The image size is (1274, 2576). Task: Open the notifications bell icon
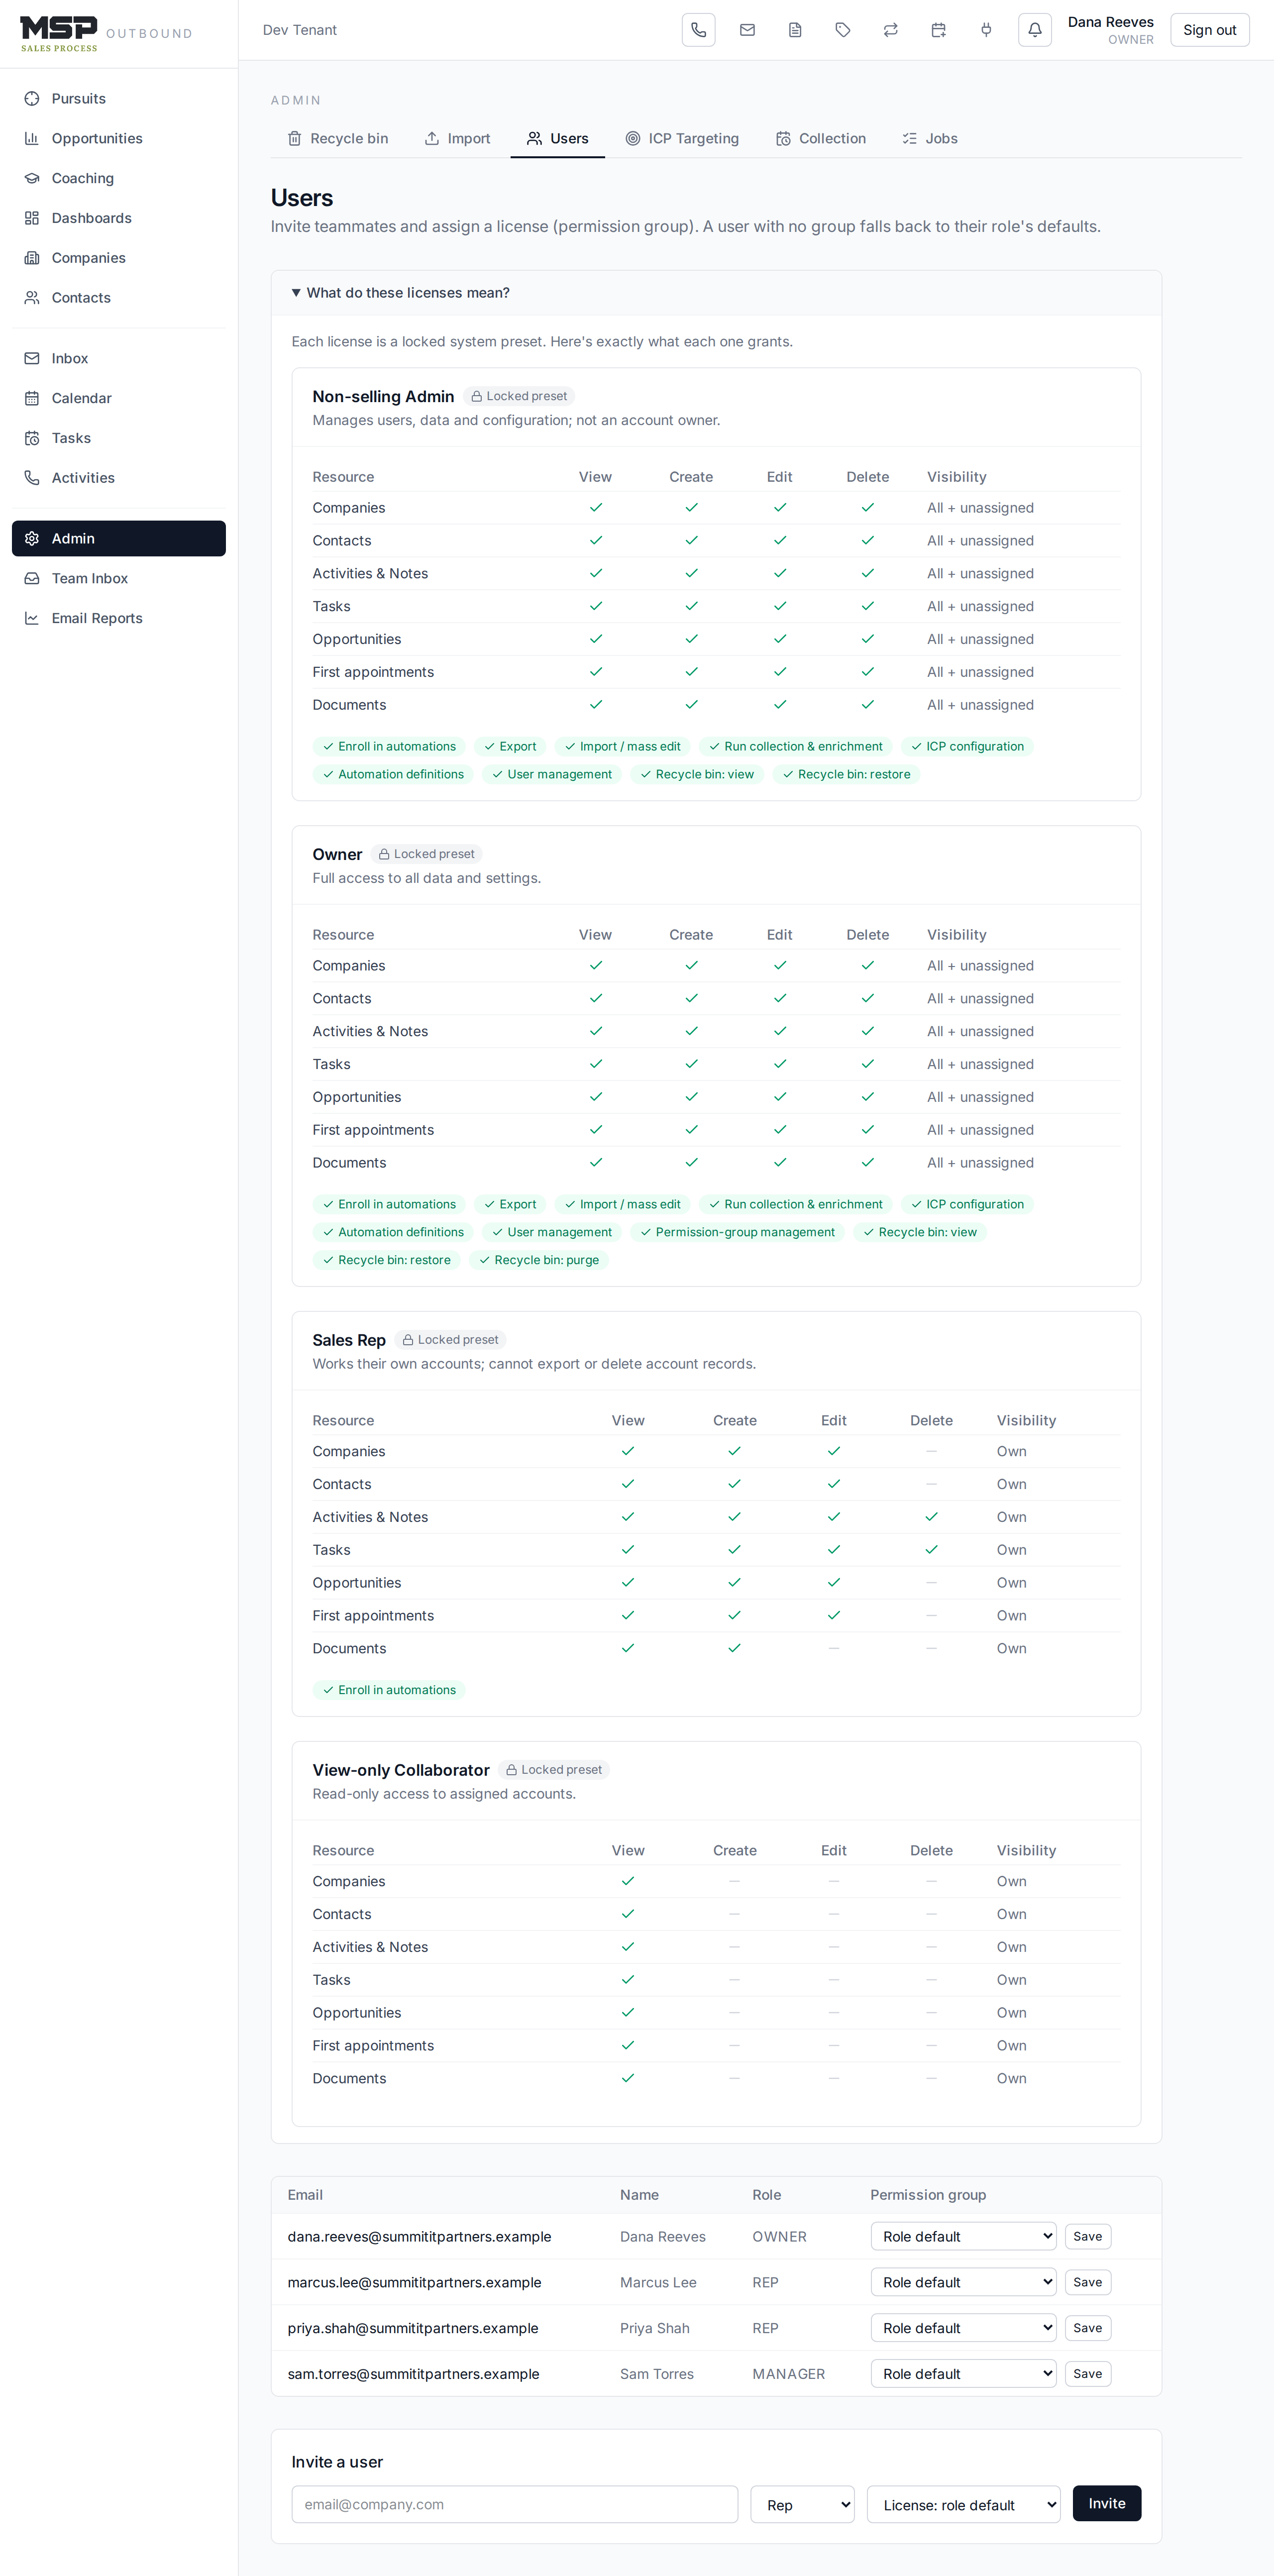click(1035, 30)
